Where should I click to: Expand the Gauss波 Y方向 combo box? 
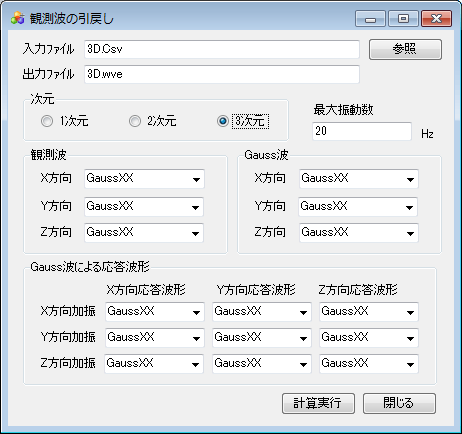(x=358, y=207)
